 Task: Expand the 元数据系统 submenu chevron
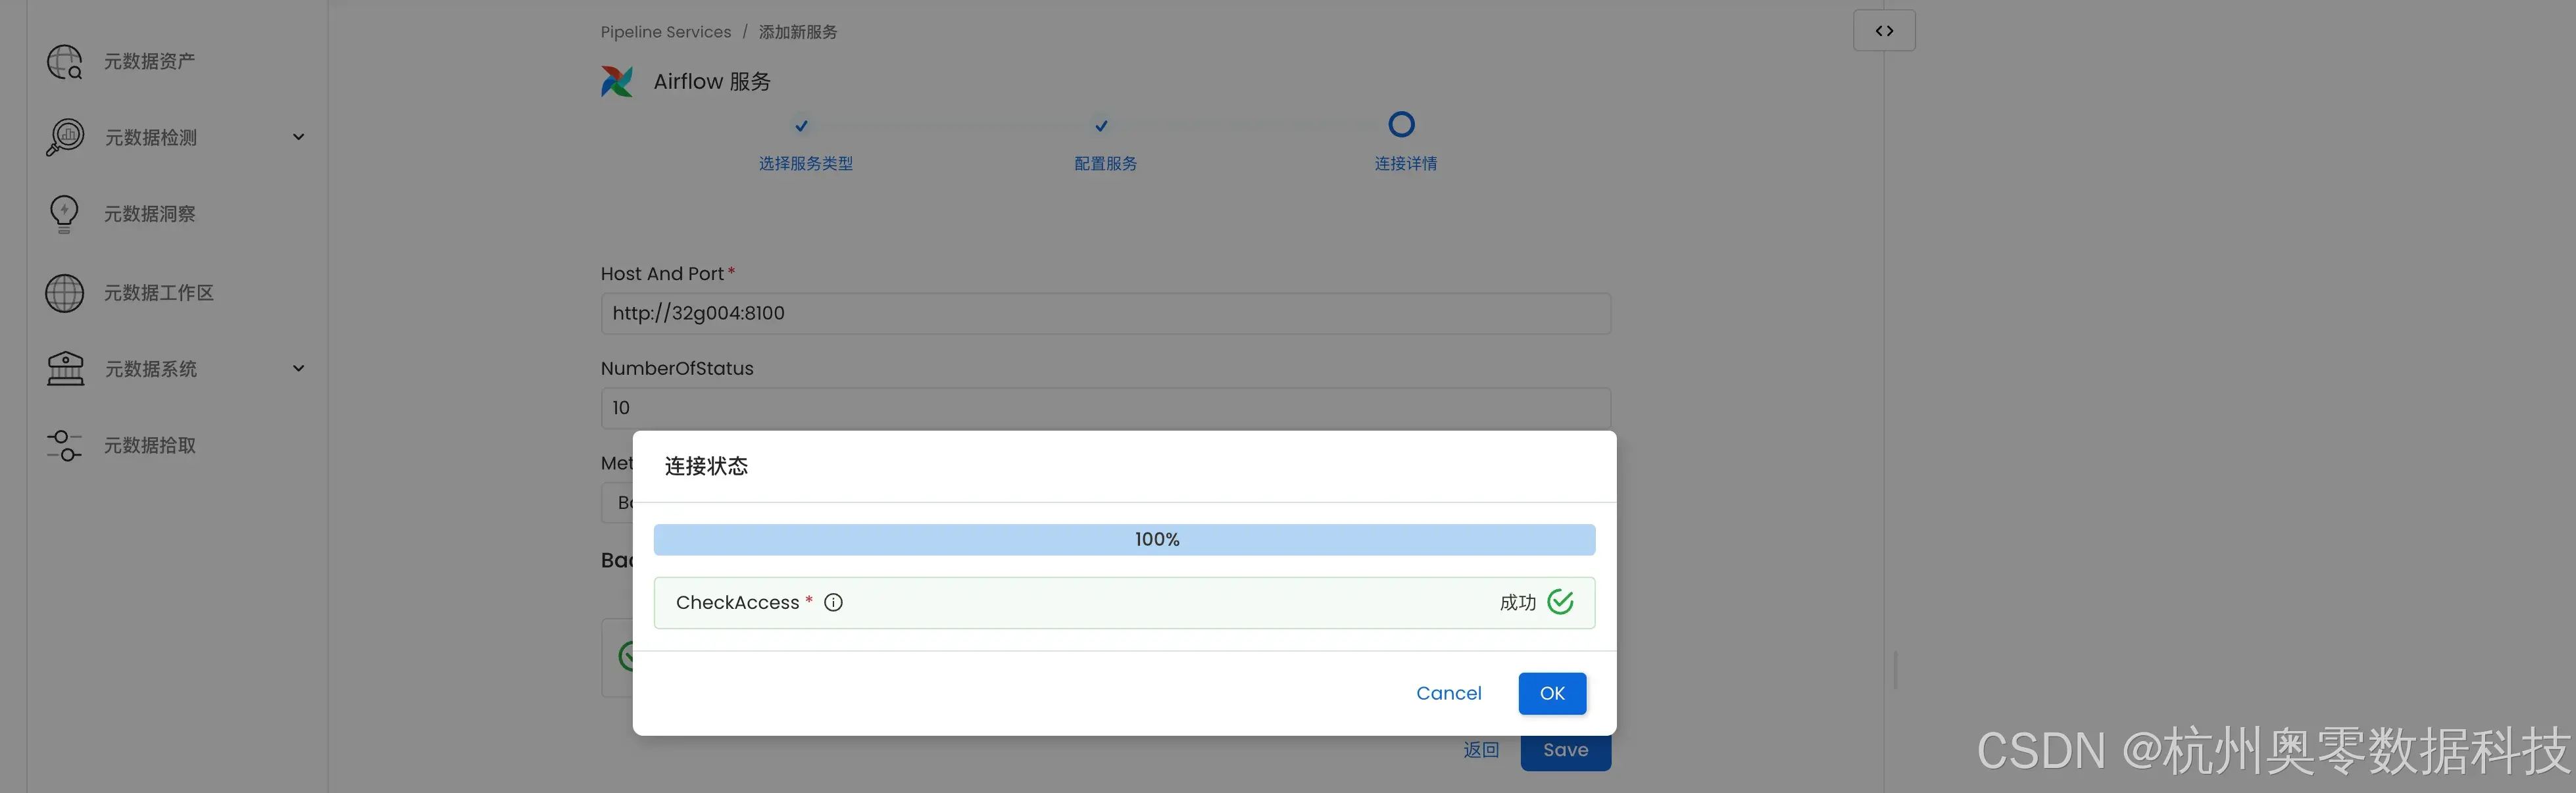pos(298,369)
